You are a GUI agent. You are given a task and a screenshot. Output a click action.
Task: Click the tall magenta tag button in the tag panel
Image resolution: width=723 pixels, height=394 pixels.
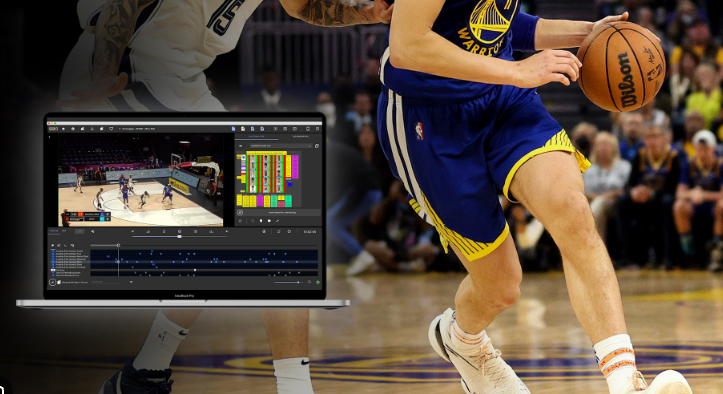coord(295,167)
